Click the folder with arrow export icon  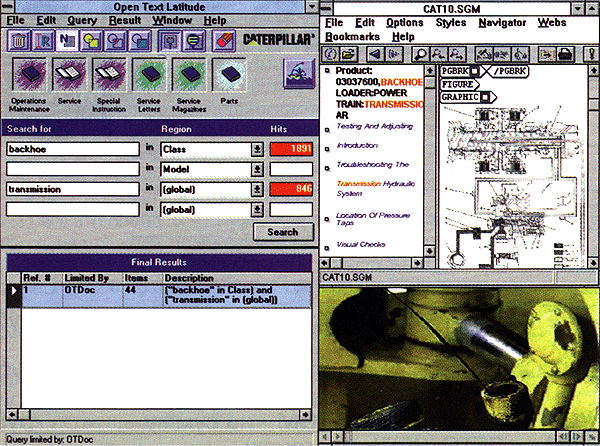coord(547,54)
